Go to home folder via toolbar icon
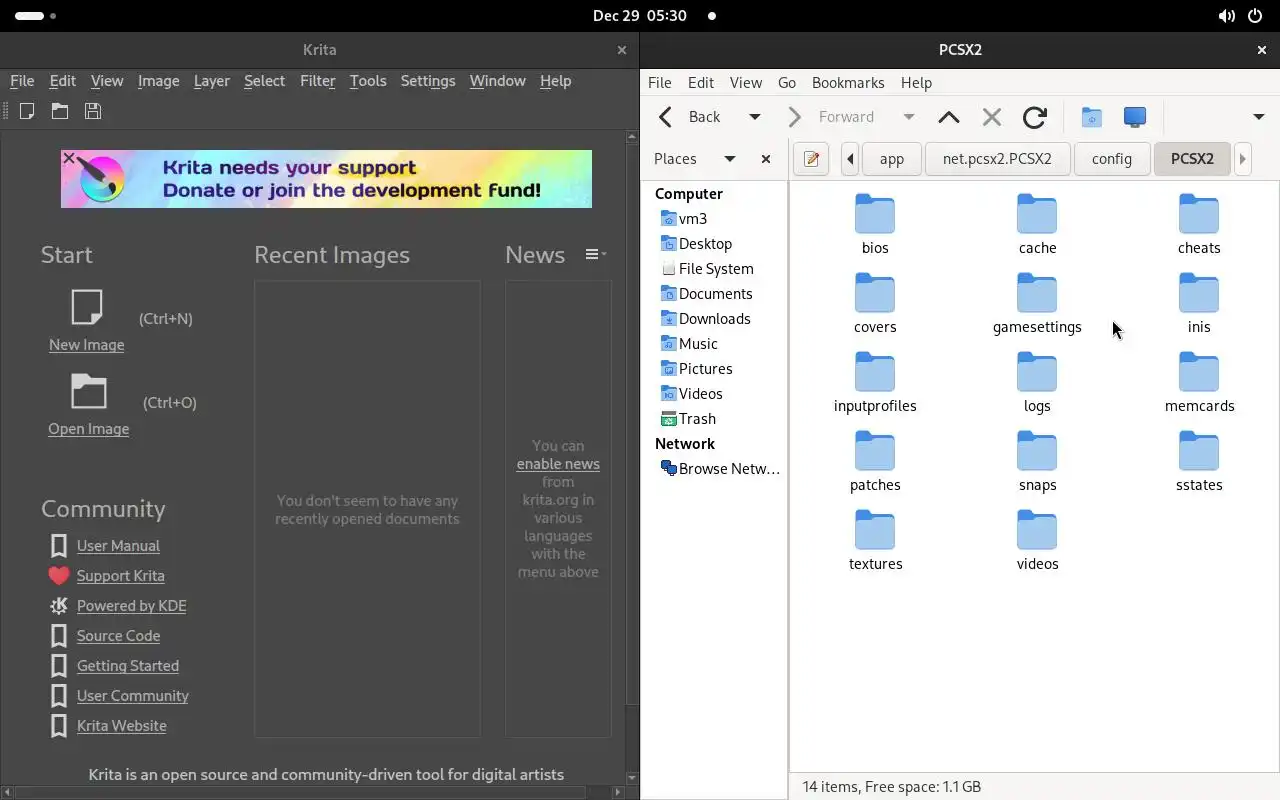The image size is (1280, 800). tap(1092, 117)
